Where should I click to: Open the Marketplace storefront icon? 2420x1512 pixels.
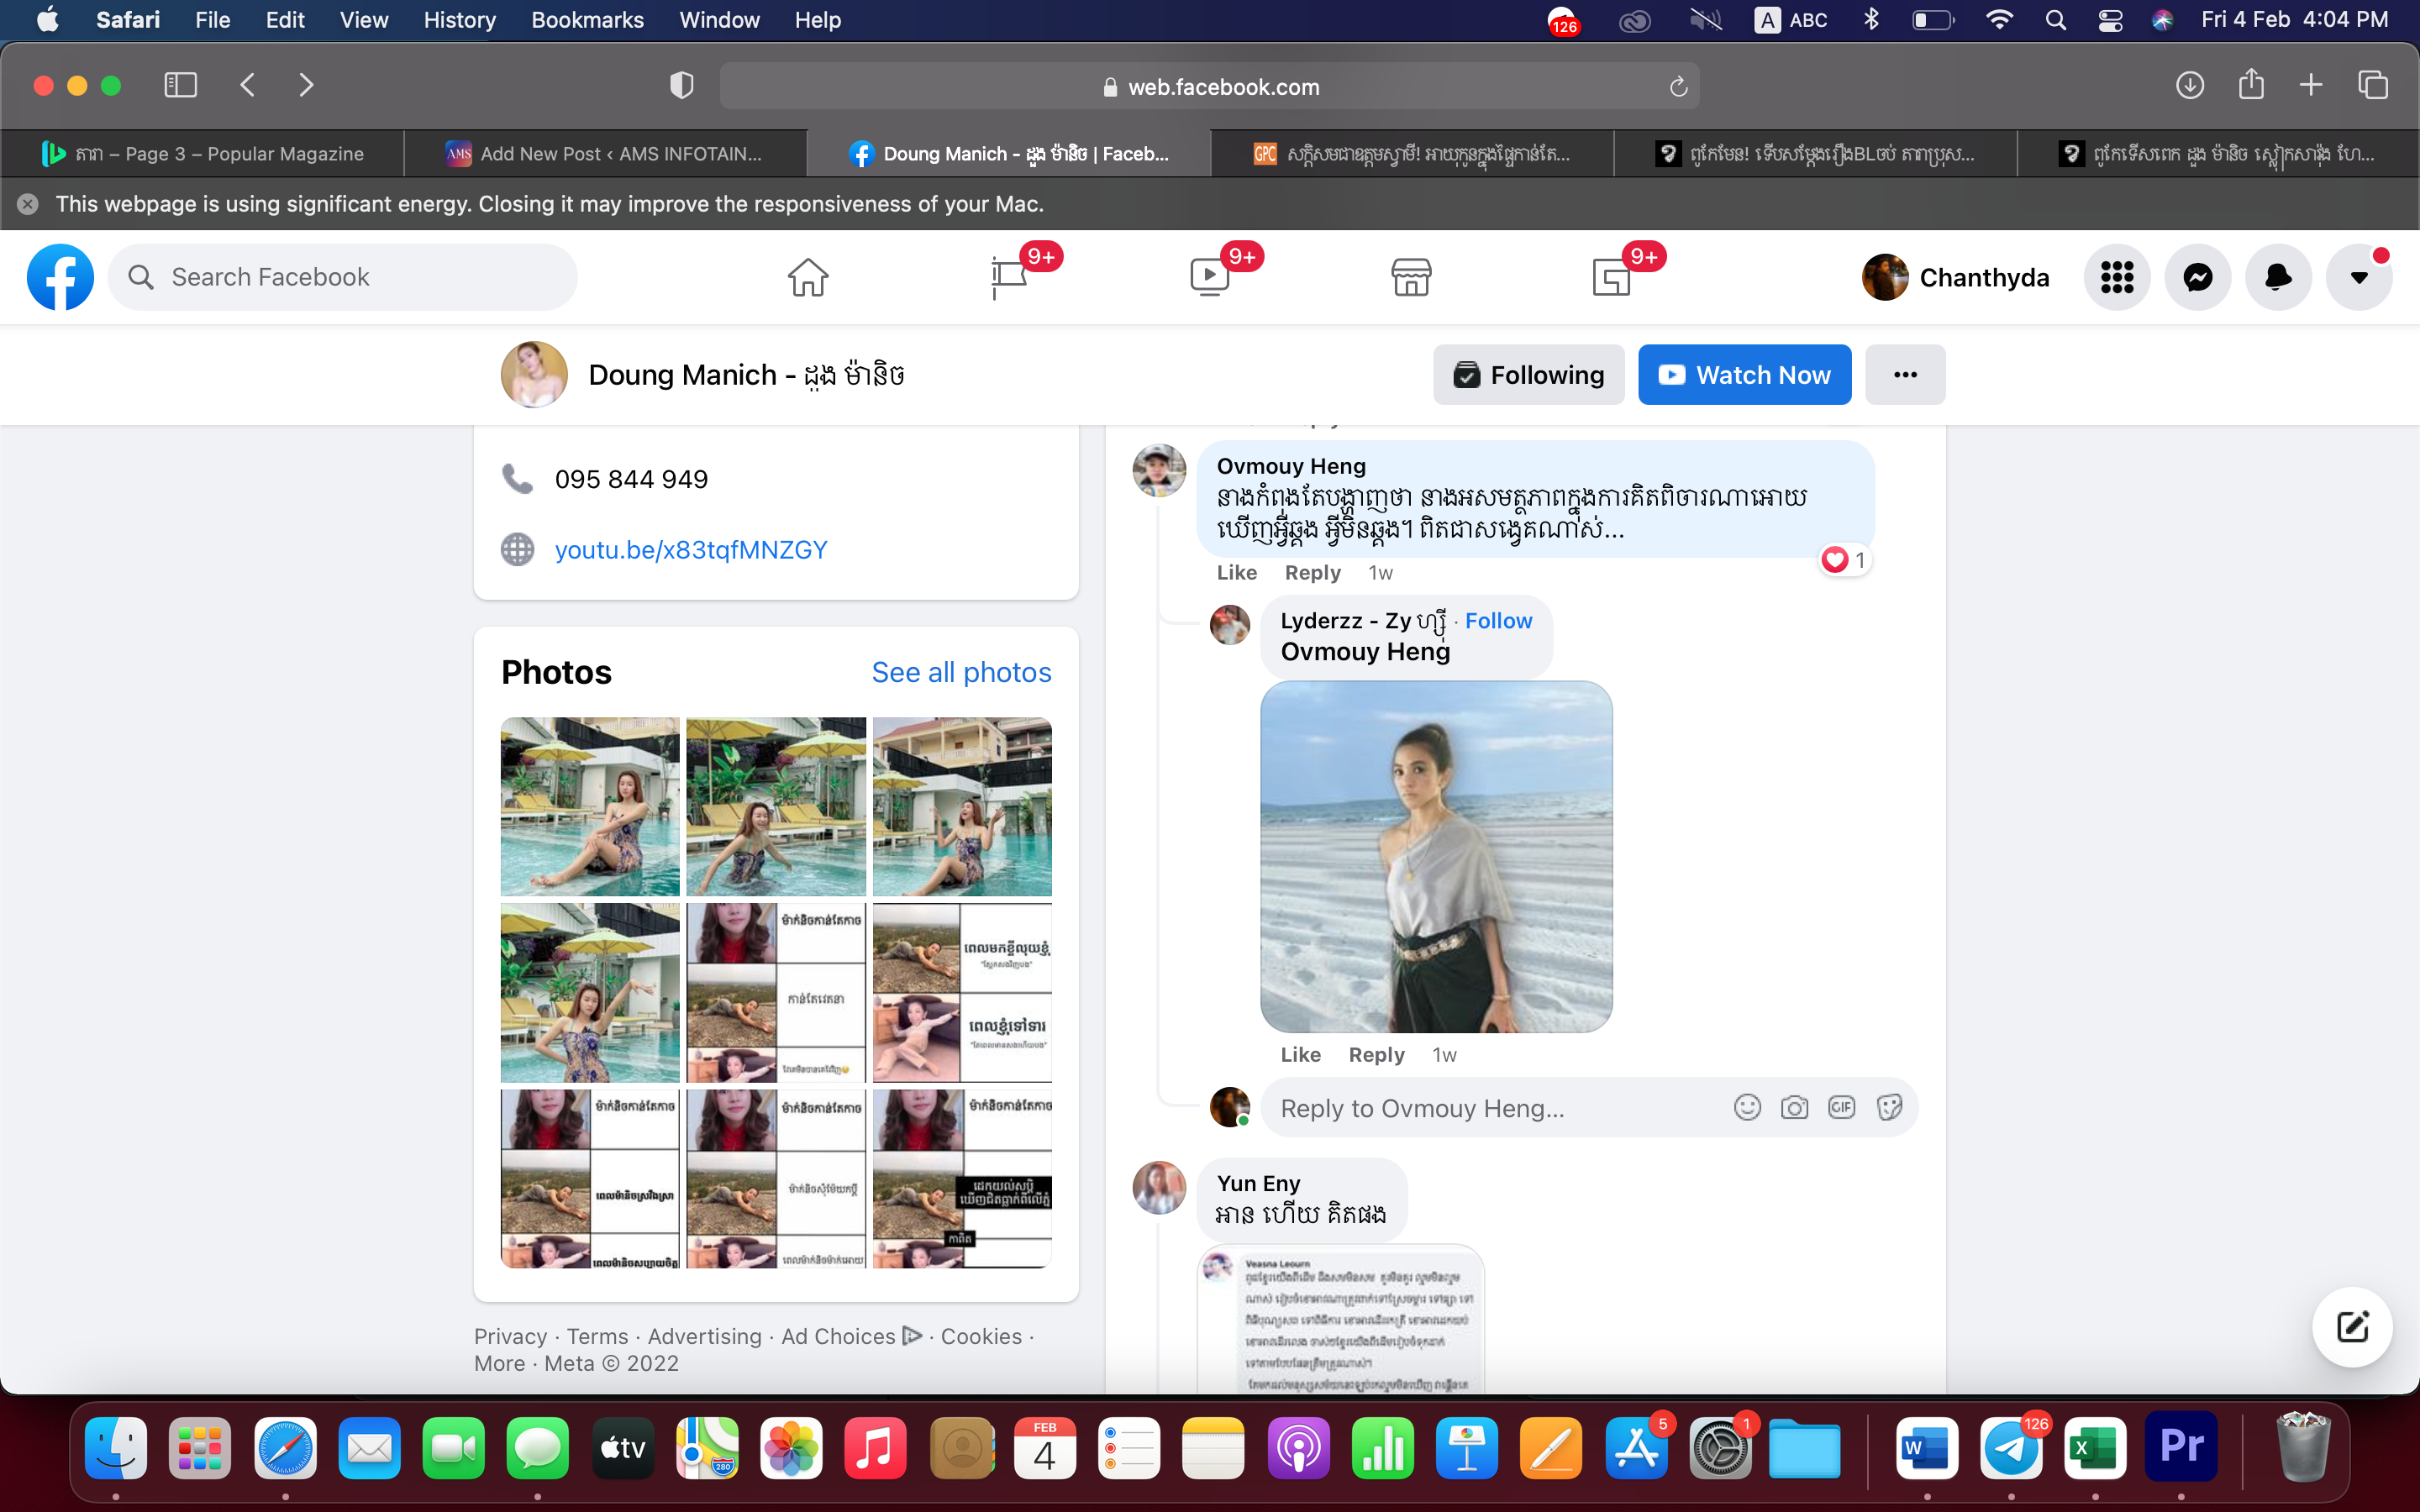pyautogui.click(x=1411, y=277)
